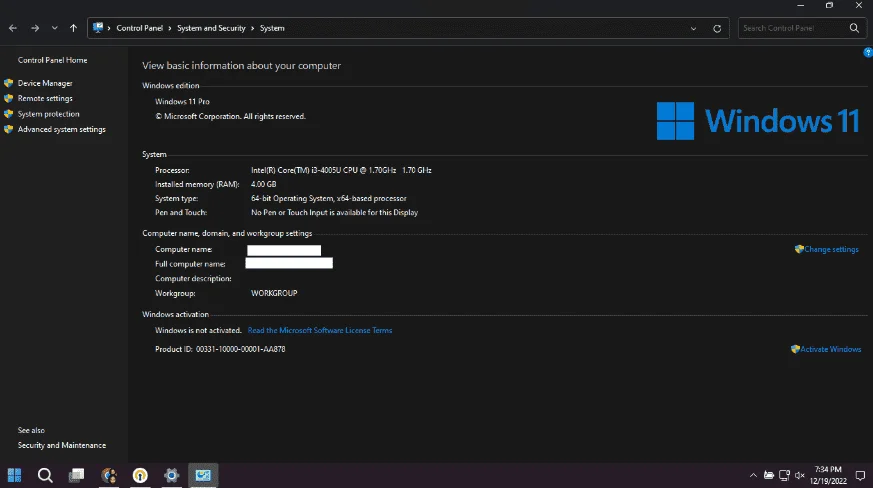Read the Microsoft Software License Terms
The height and width of the screenshot is (488, 873).
[x=320, y=330]
